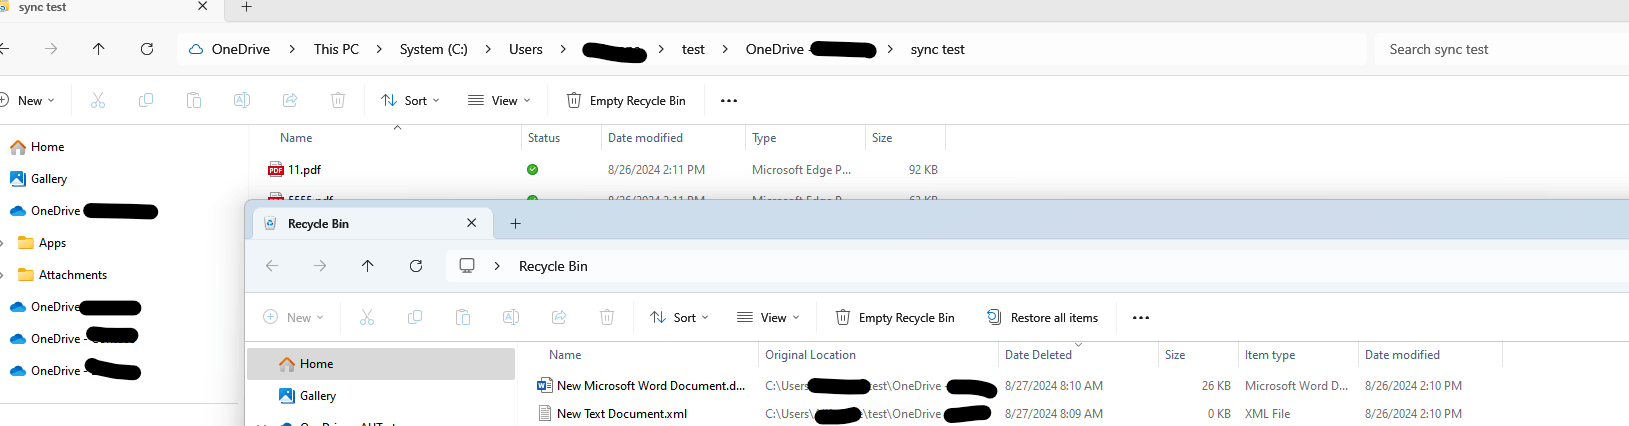Expand chevron before Recycle Bin in address bar
Viewport: 1629px width, 426px height.
497,266
